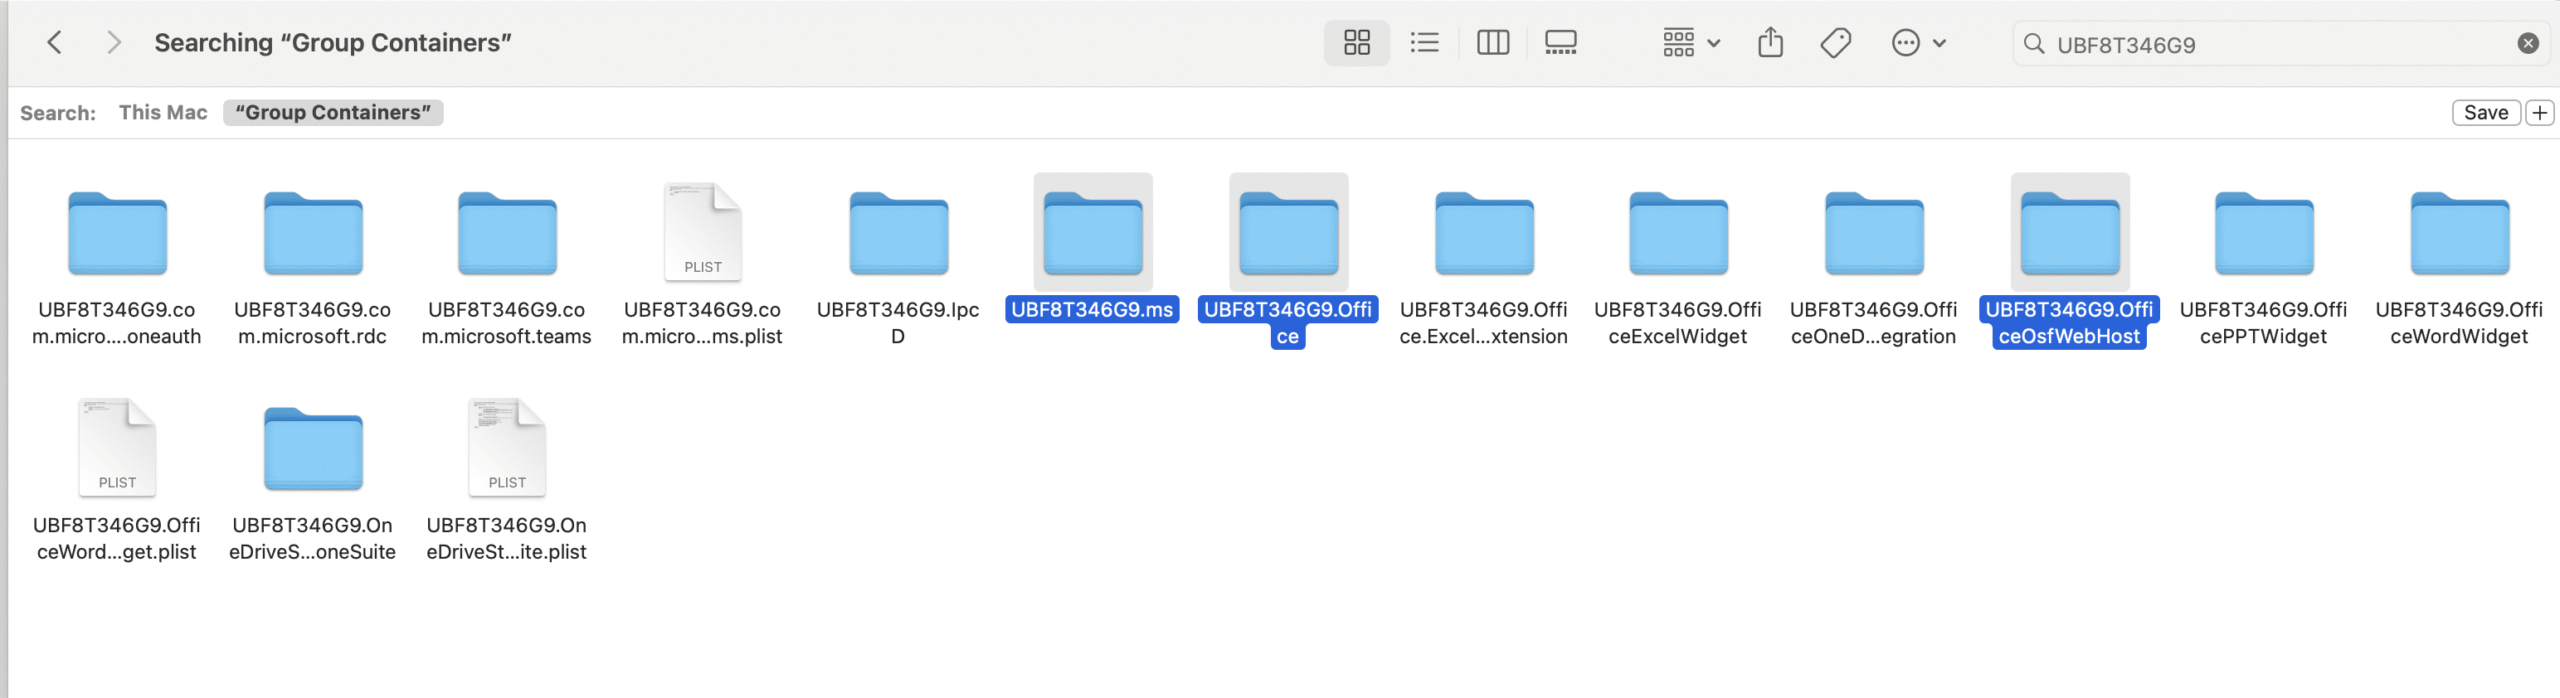Click the UBF8T346G9.com.microsoft.teams name label

[x=506, y=323]
